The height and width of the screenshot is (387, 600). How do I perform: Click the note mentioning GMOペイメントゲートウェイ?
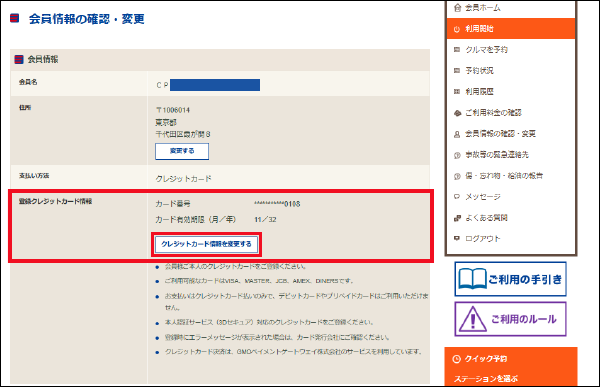(294, 352)
